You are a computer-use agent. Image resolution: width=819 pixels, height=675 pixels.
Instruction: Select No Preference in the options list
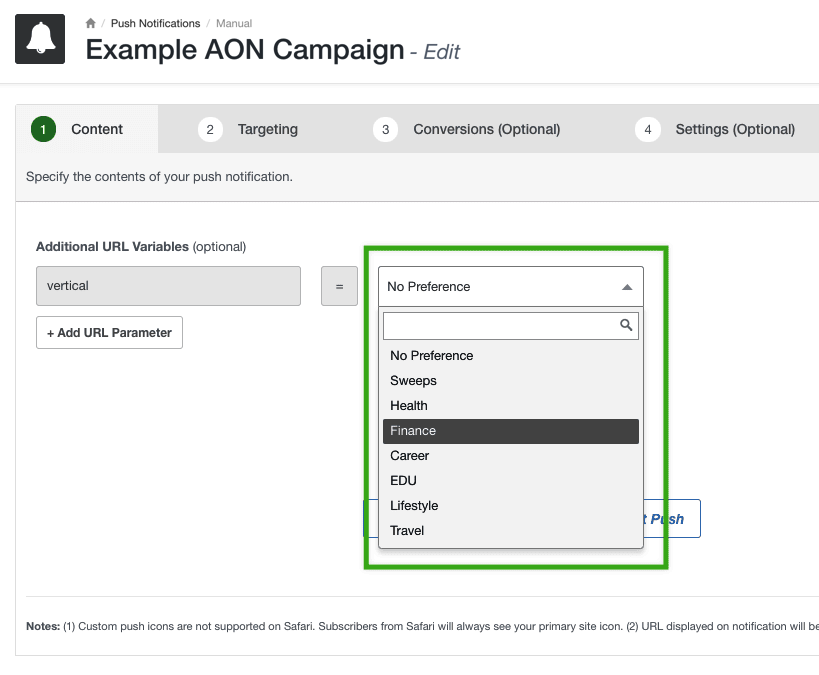pos(432,356)
